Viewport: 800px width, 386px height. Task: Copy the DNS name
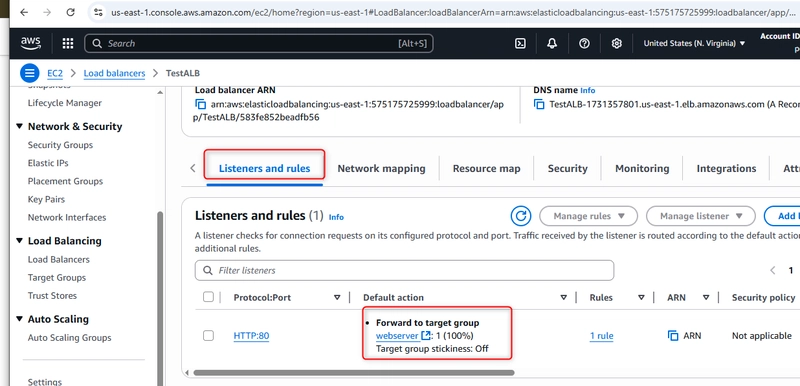(539, 105)
